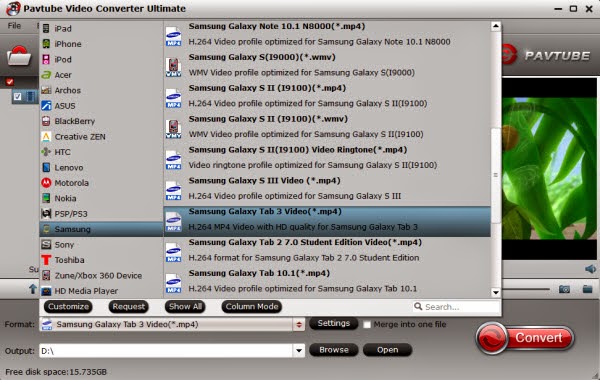Click the Customize button
The height and width of the screenshot is (380, 600).
tap(68, 307)
